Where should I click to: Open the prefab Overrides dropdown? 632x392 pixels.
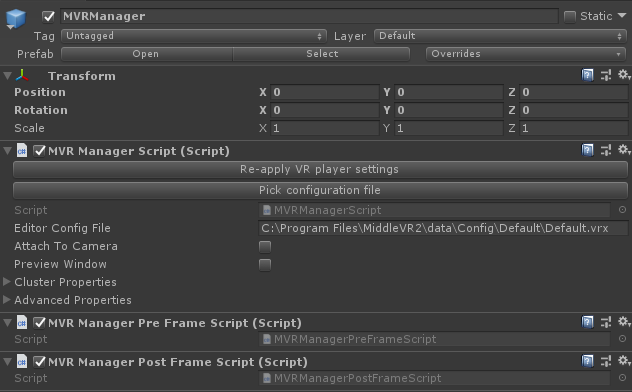526,54
